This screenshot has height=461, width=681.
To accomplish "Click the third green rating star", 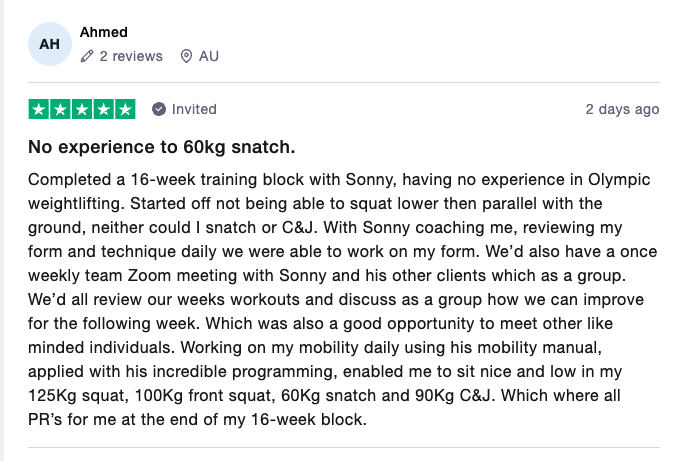I will pos(82,109).
